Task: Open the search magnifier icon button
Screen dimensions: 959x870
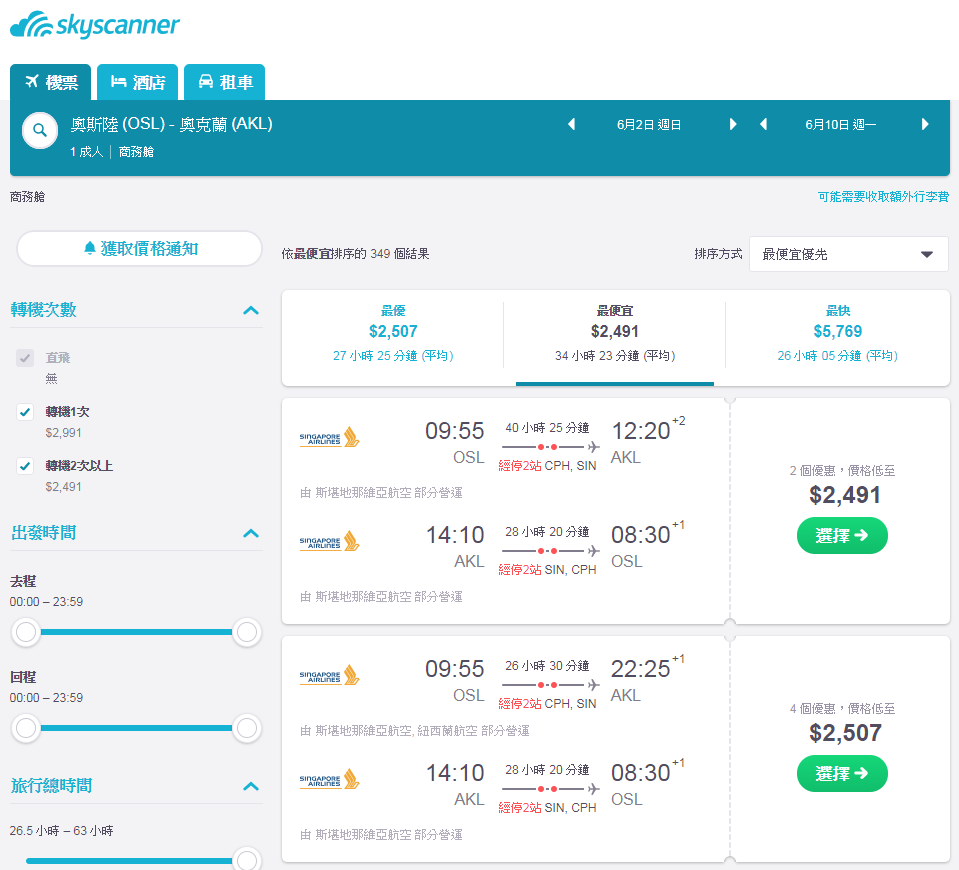Action: [x=40, y=130]
